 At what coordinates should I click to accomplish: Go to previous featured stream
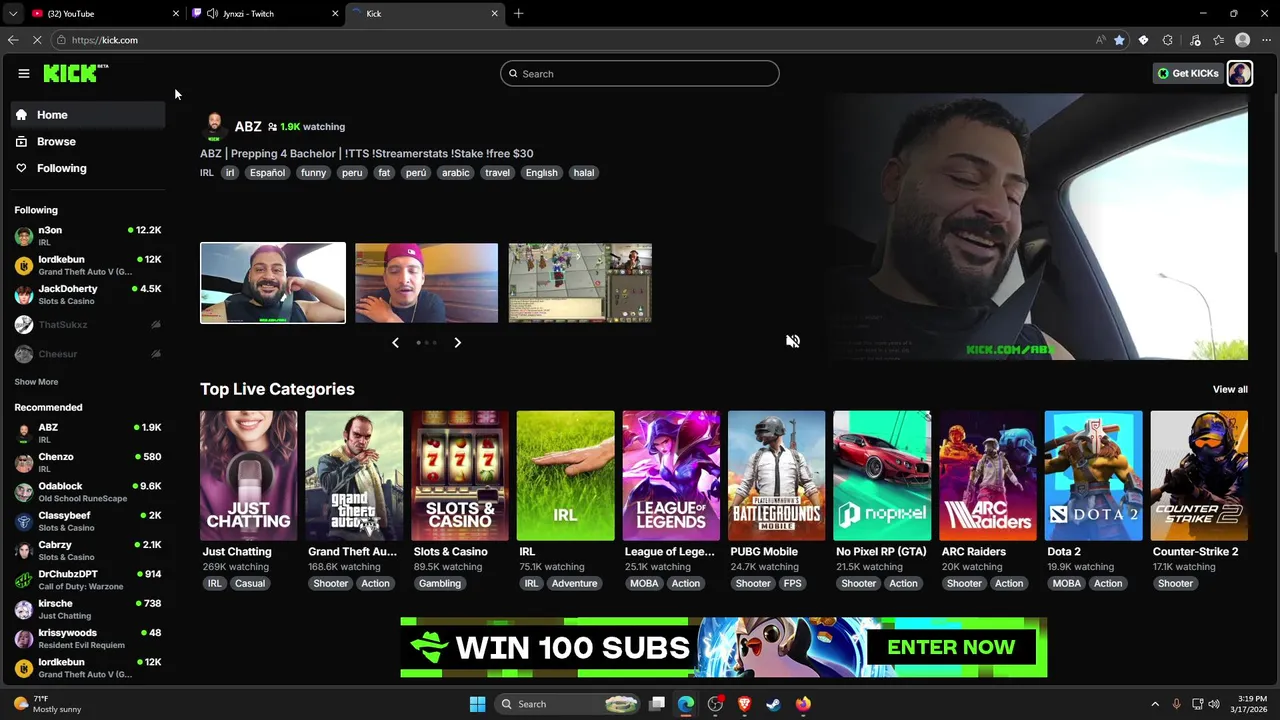(x=395, y=342)
